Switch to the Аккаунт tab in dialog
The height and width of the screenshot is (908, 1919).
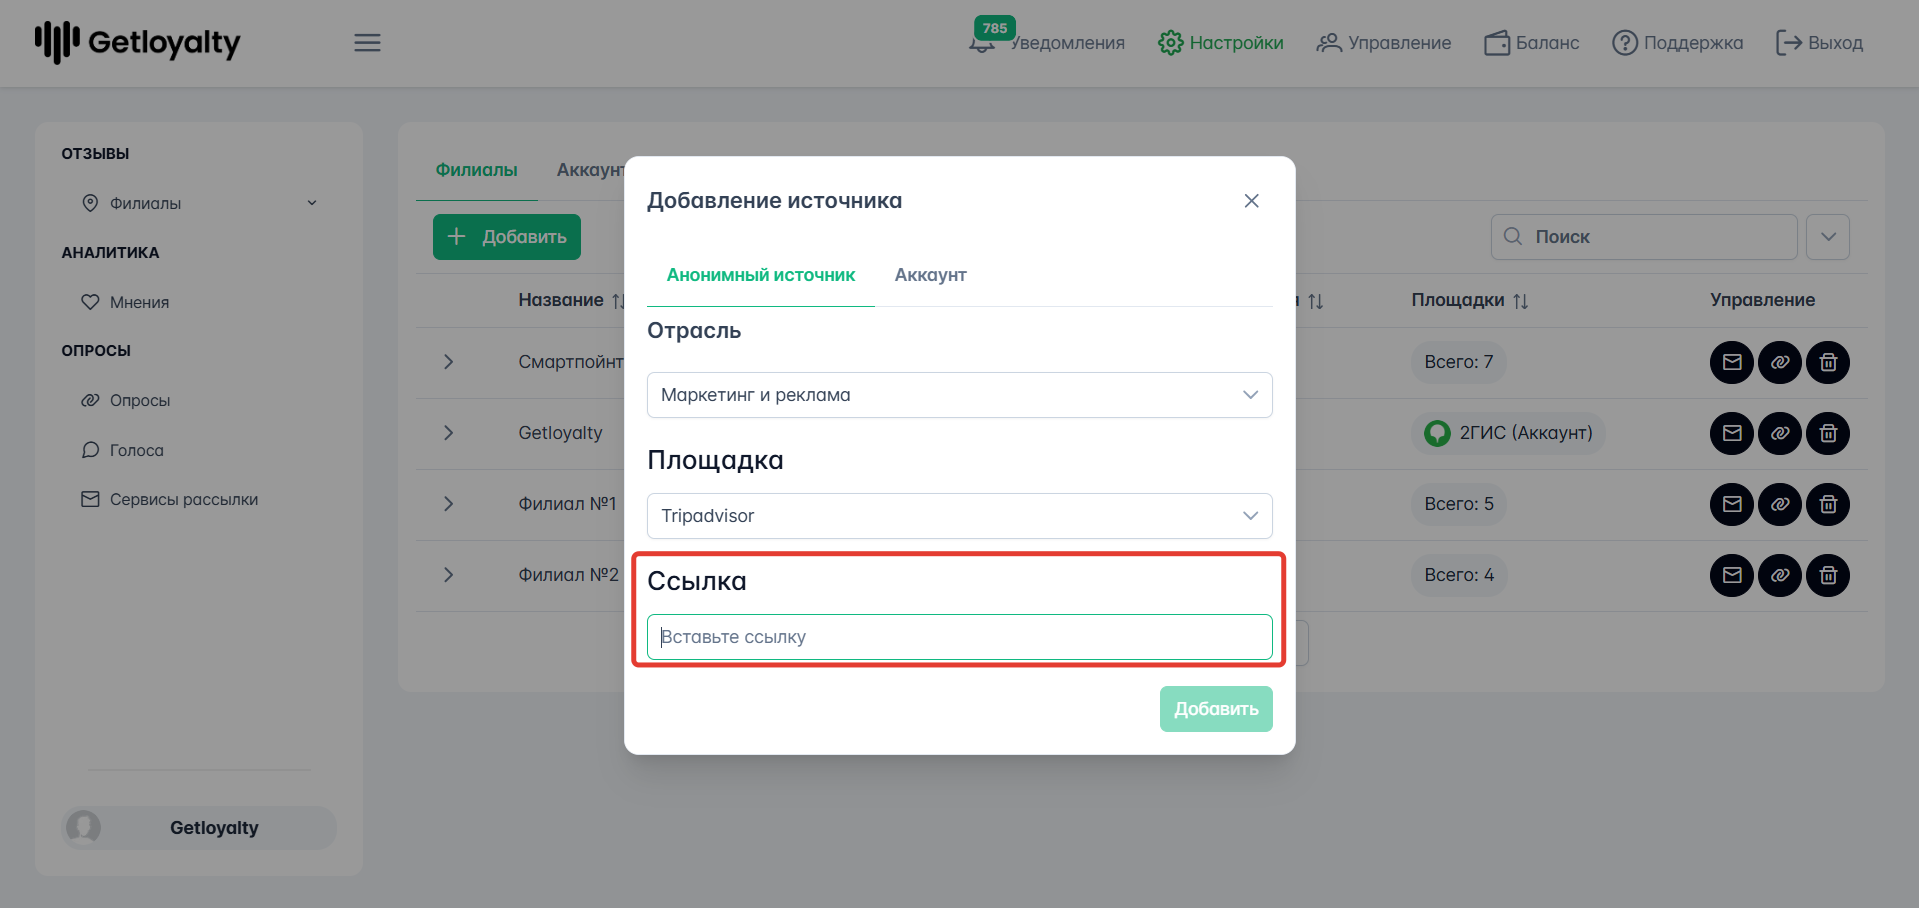[930, 275]
